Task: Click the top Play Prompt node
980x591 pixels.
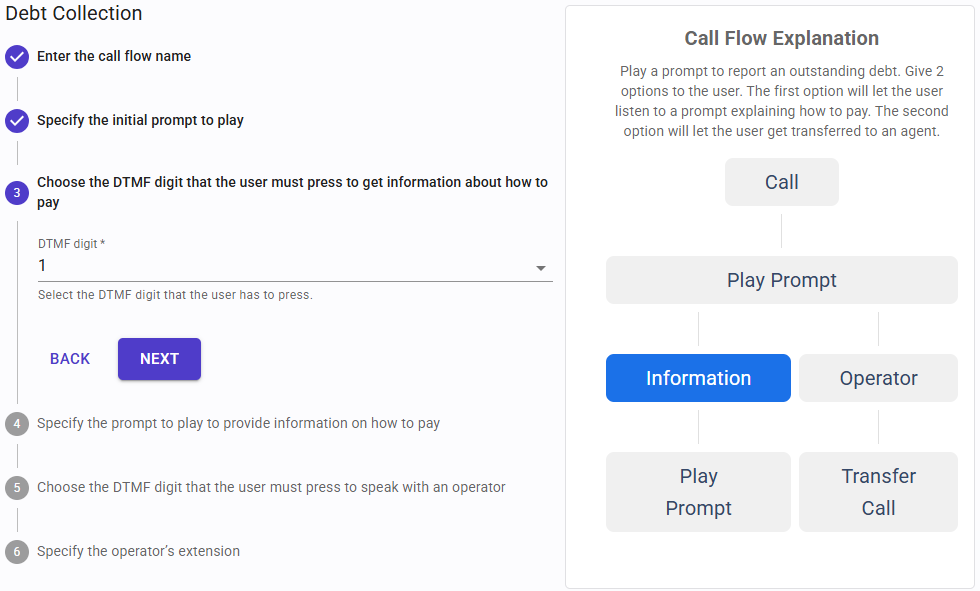Action: click(781, 280)
